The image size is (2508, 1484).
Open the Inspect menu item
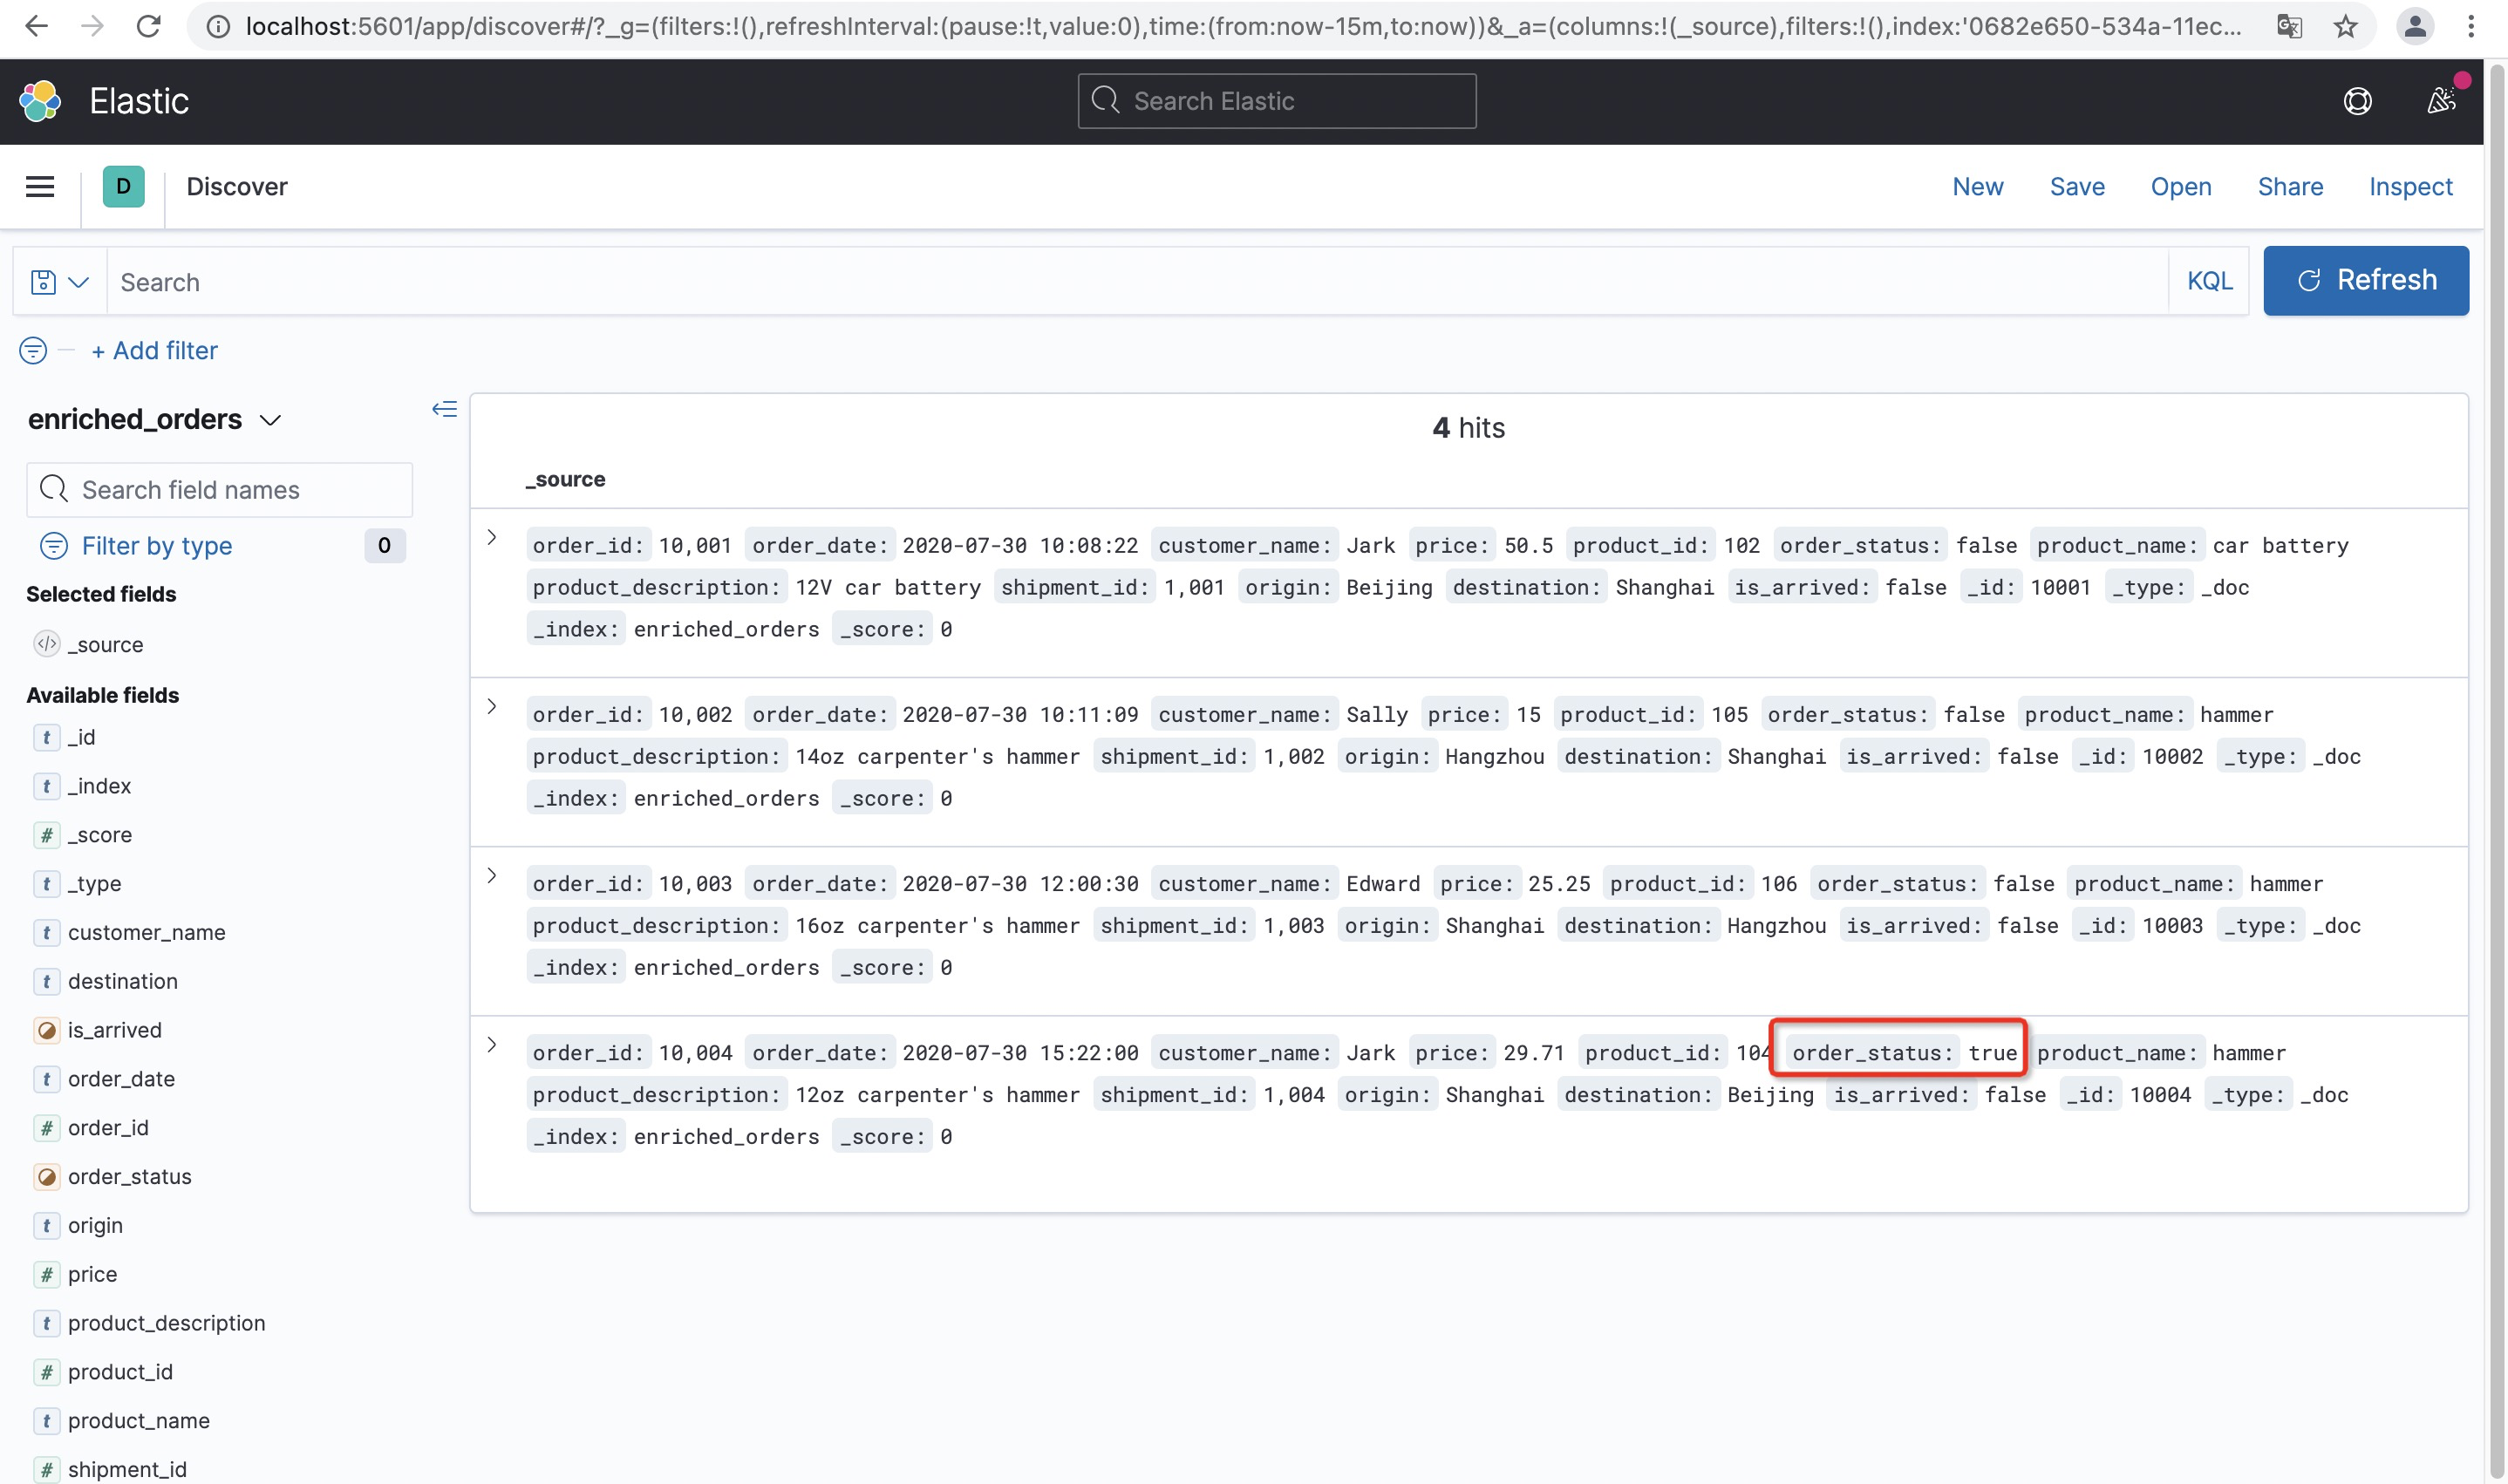coord(2410,187)
